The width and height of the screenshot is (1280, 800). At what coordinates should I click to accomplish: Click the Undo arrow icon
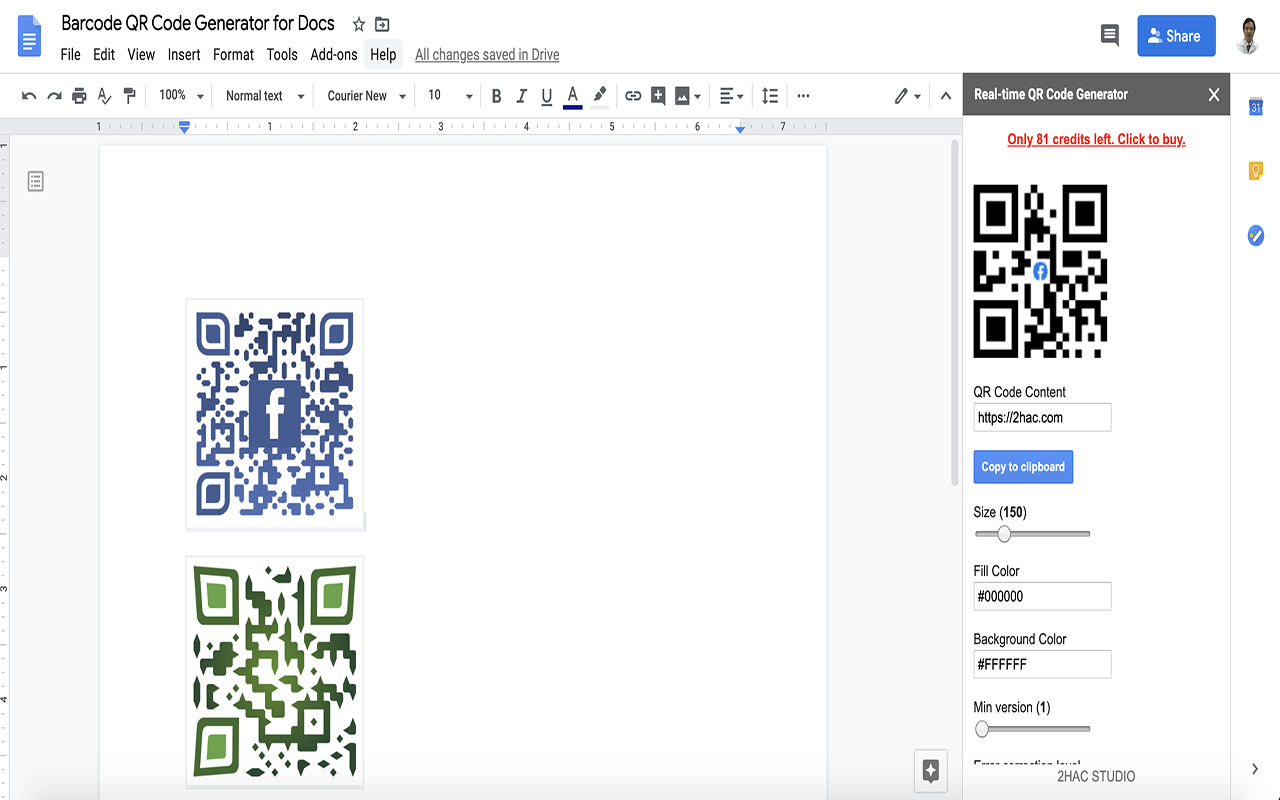(29, 96)
